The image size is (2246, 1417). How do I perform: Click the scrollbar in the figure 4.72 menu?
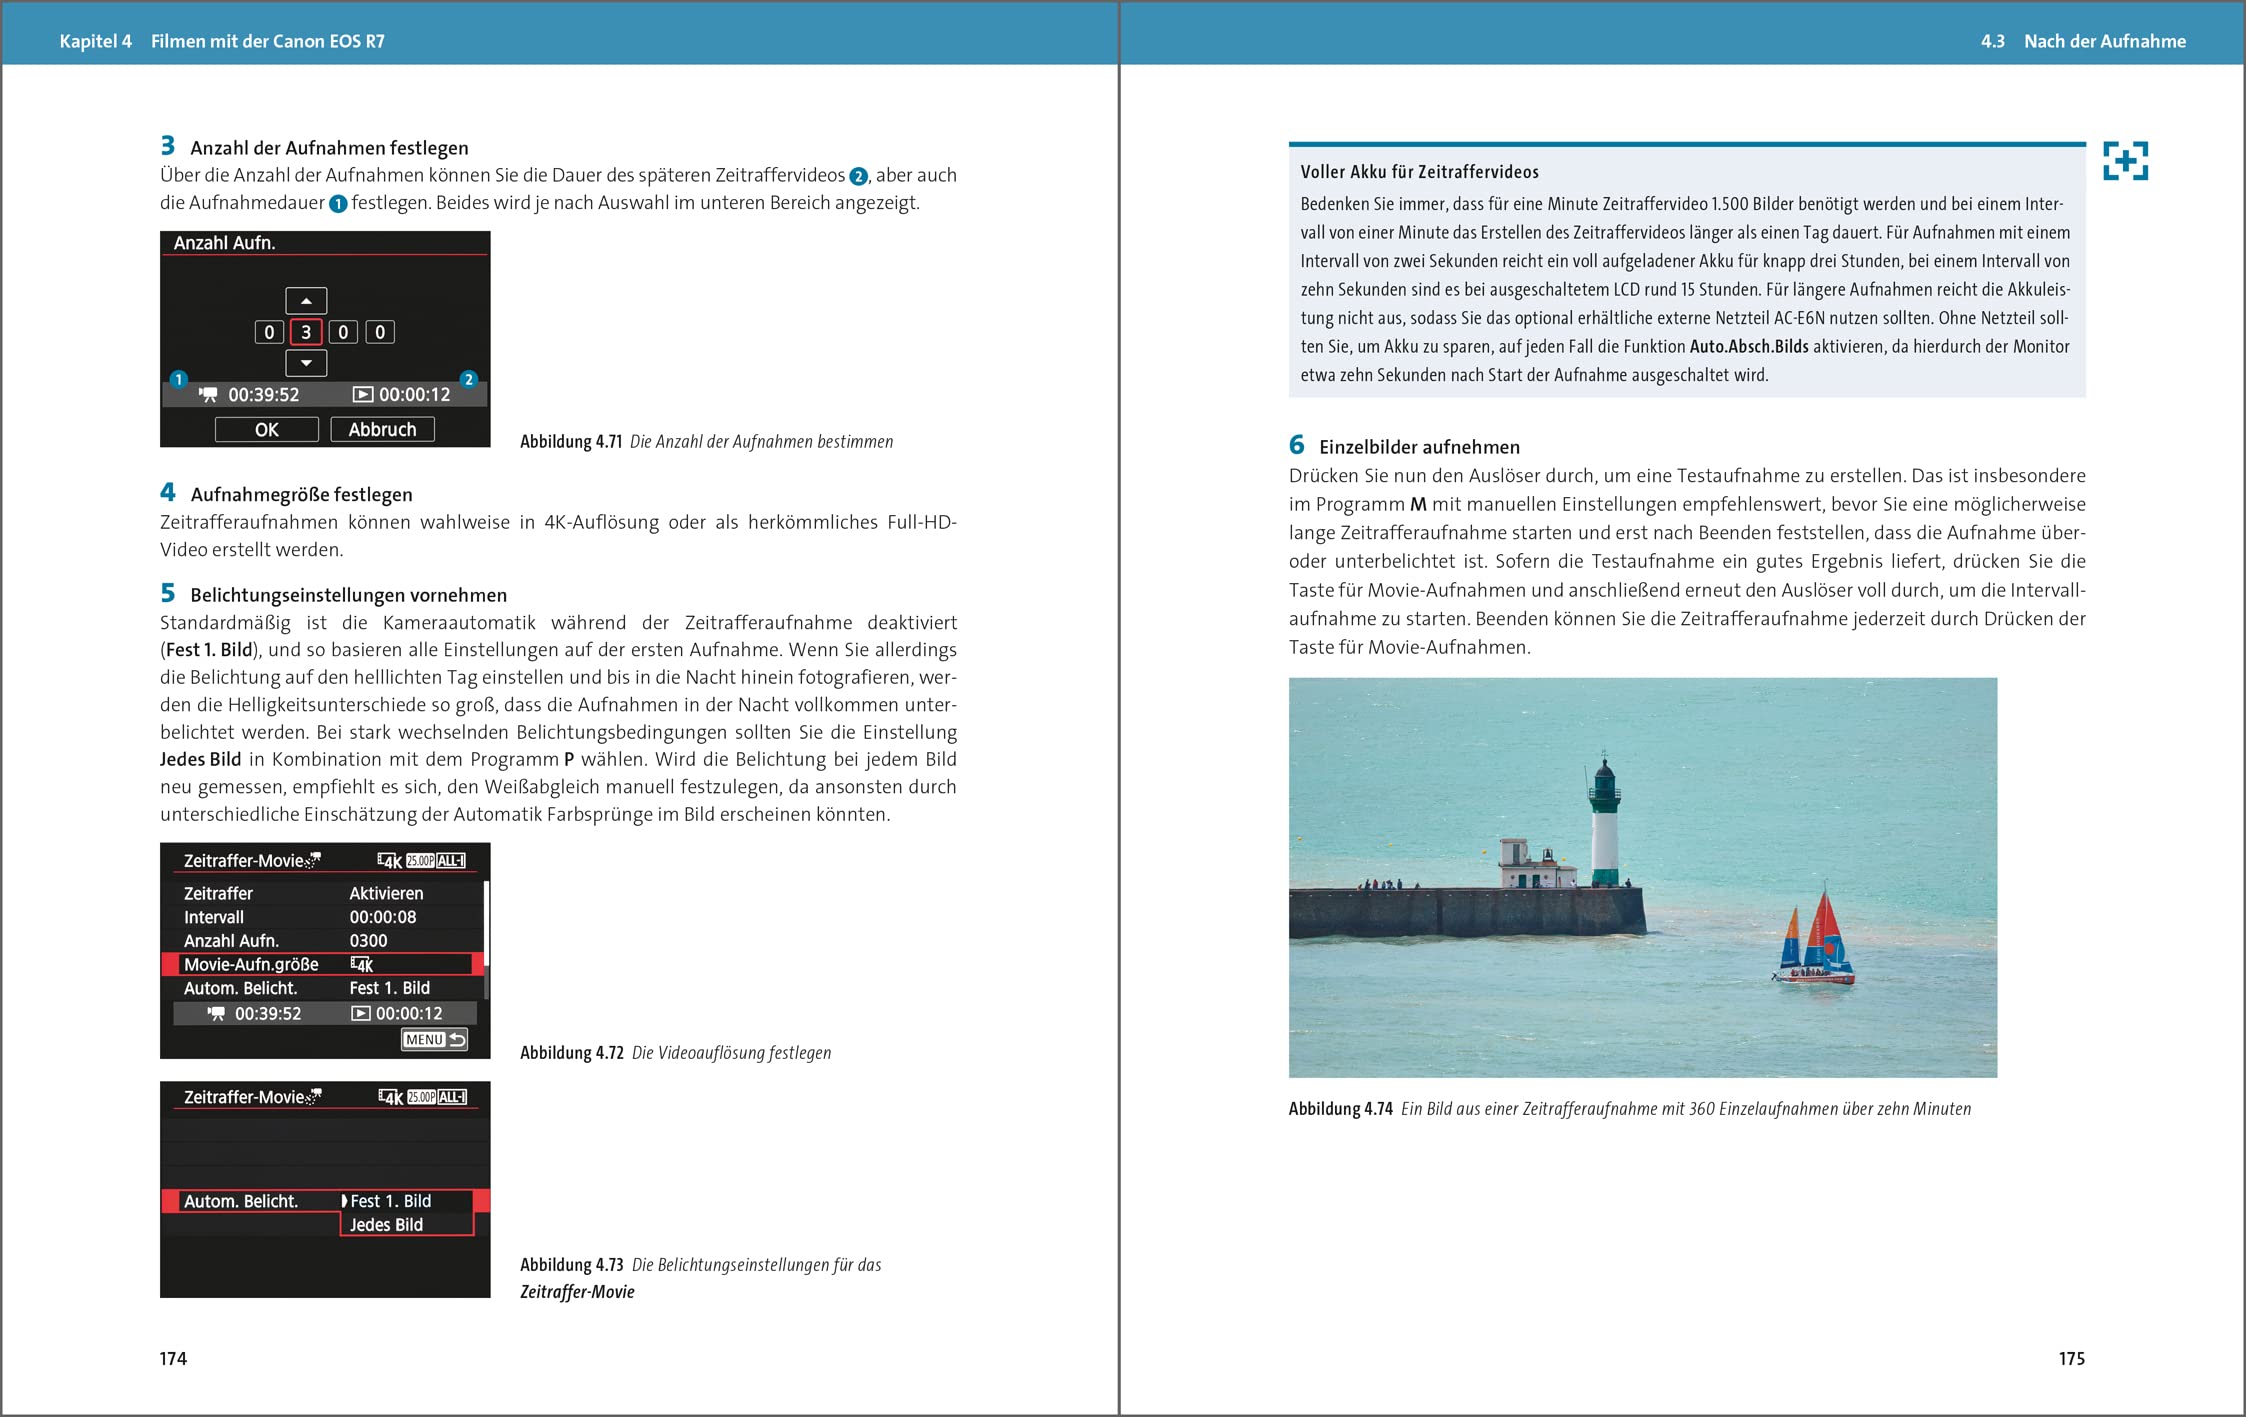click(x=487, y=940)
